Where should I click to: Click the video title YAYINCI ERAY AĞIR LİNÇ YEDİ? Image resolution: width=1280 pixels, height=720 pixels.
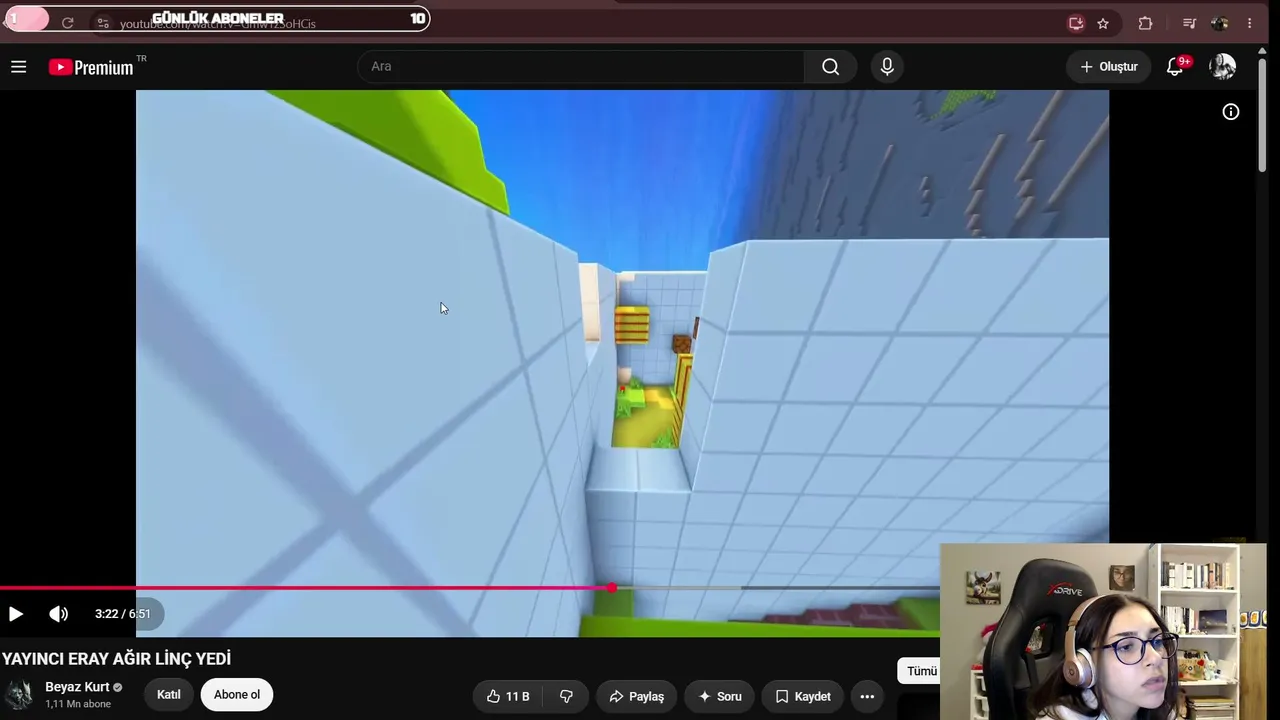click(116, 659)
